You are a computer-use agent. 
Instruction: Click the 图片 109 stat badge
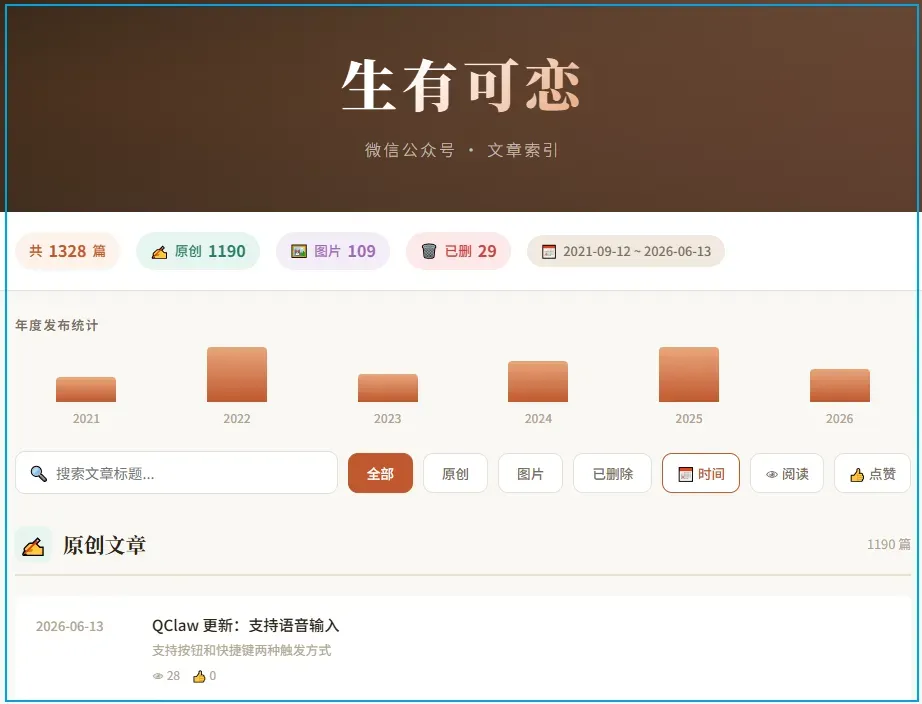[x=333, y=251]
